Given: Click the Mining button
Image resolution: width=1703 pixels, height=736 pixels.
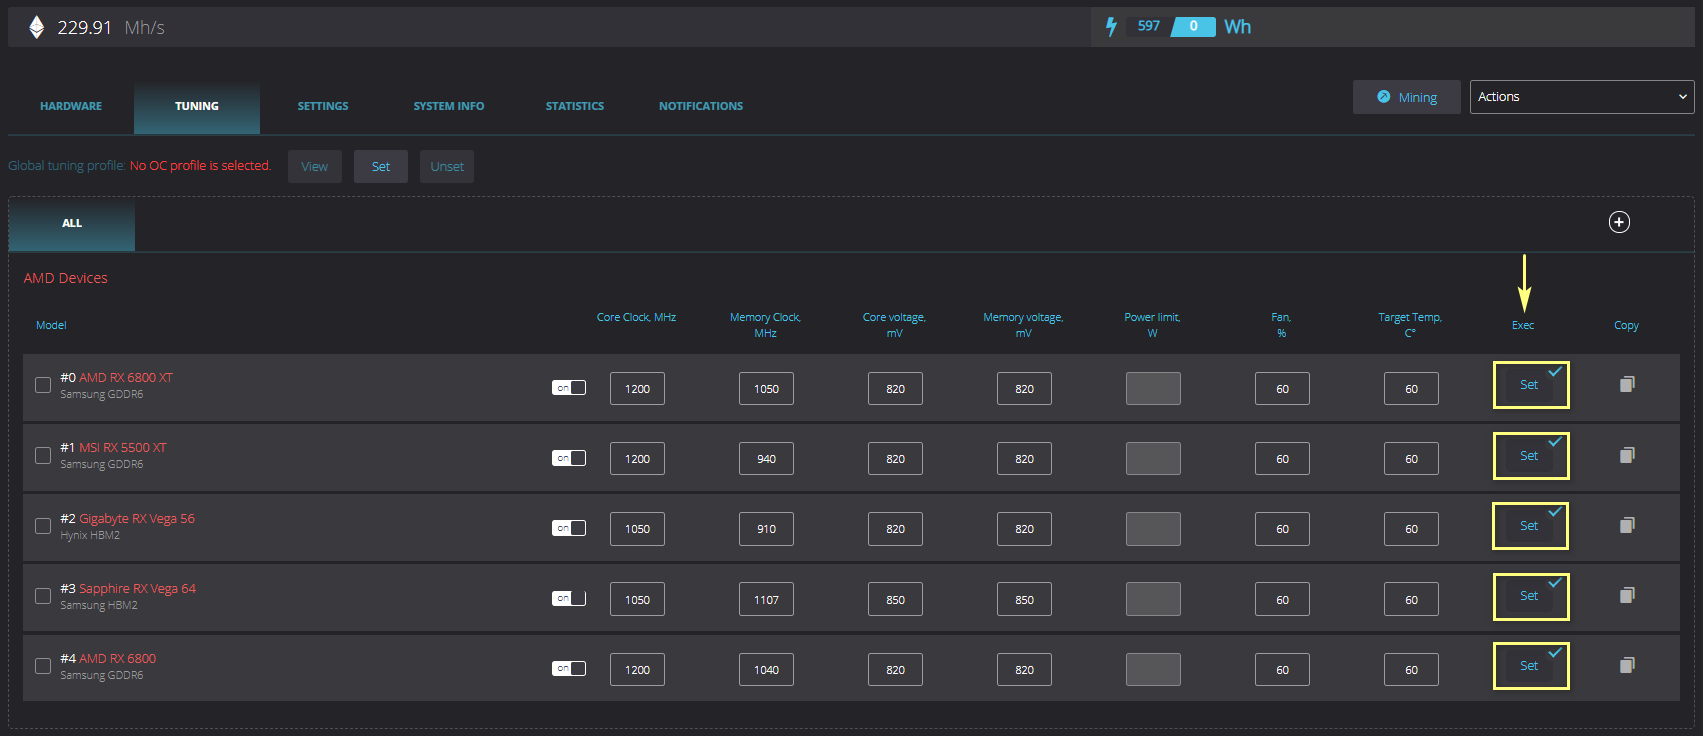Looking at the screenshot, I should (x=1407, y=97).
